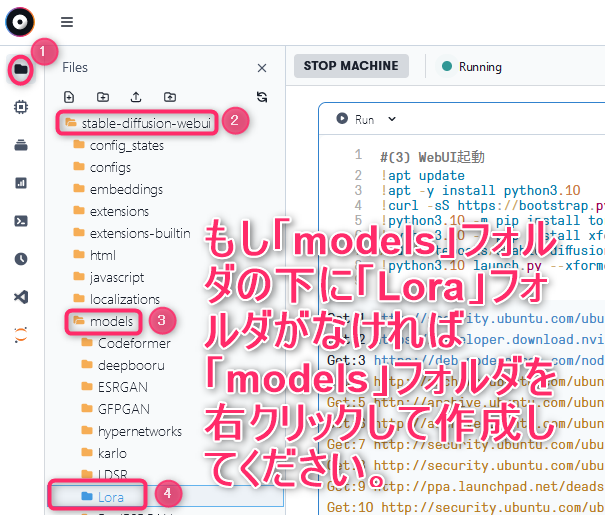Open the html folder
Viewport: 605px width, 515px height.
click(x=95, y=255)
